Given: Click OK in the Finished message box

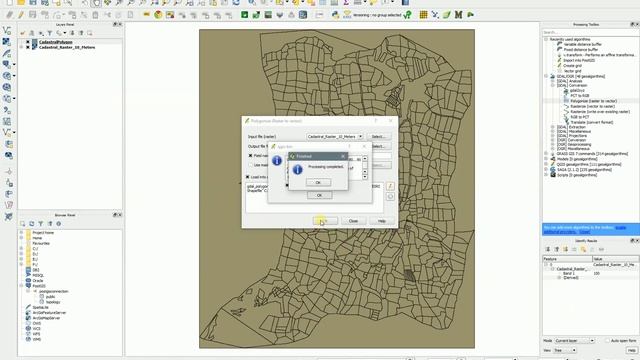Looking at the screenshot, I should [x=318, y=182].
